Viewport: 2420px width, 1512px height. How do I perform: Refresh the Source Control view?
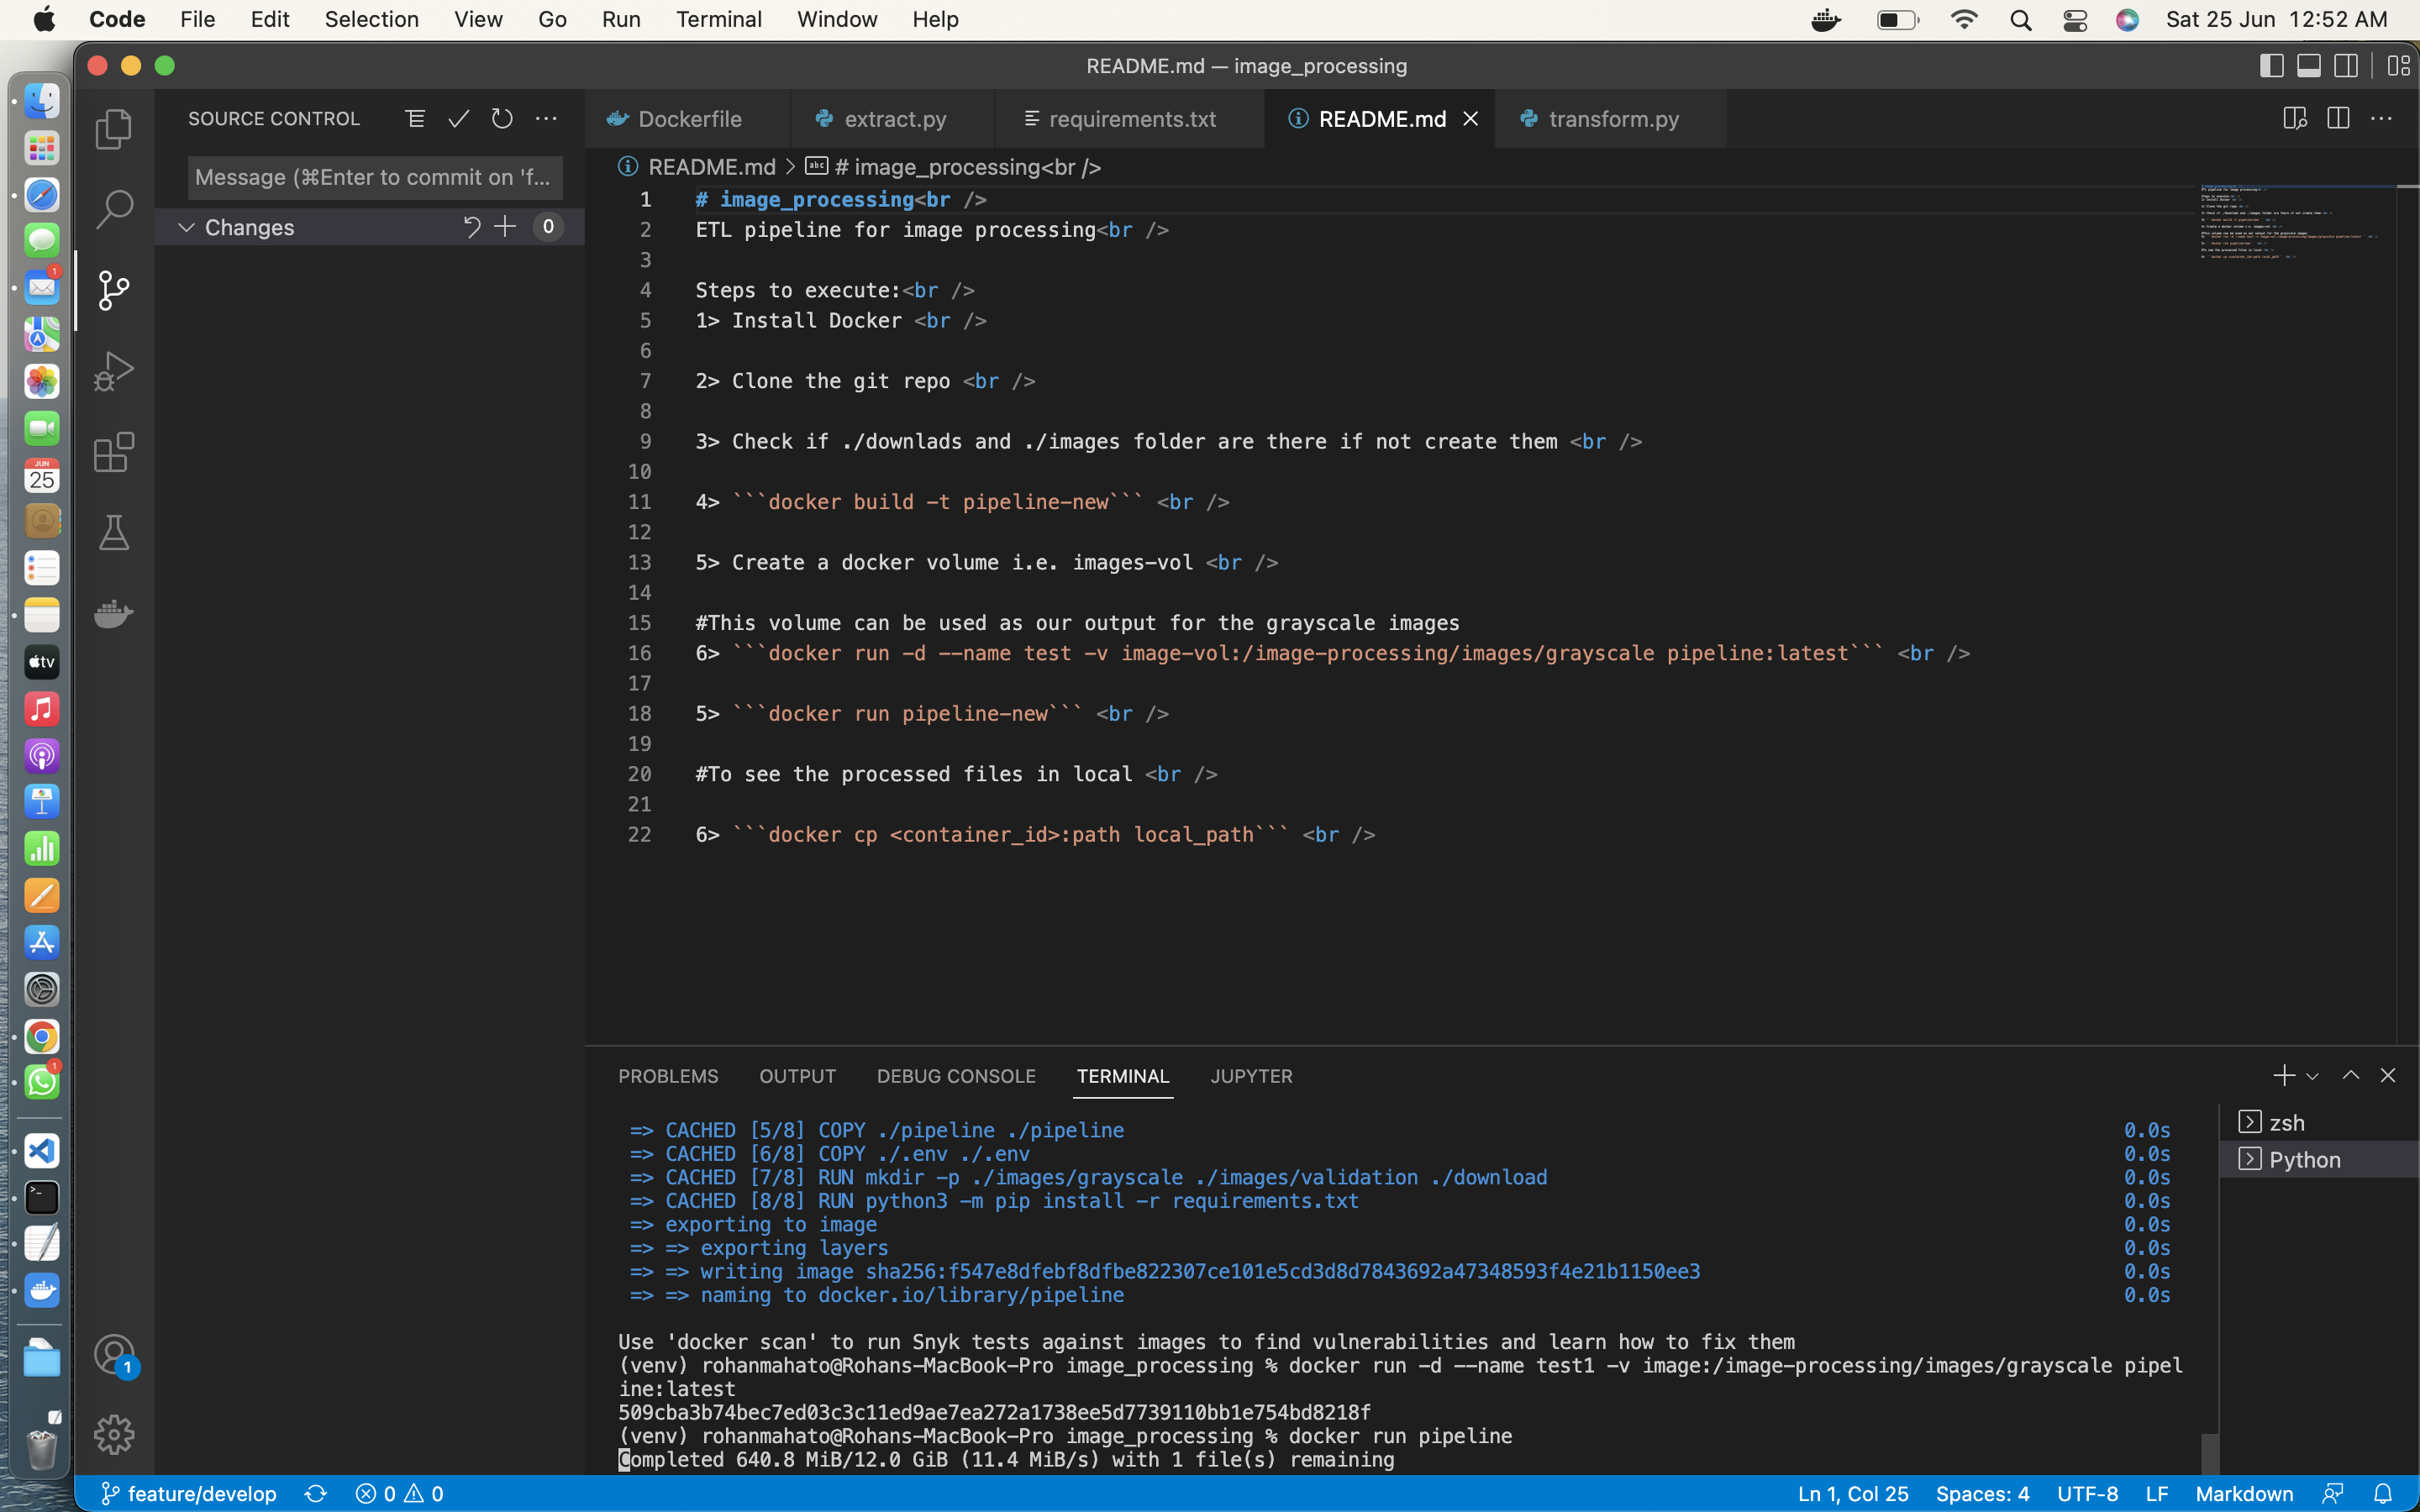502,119
